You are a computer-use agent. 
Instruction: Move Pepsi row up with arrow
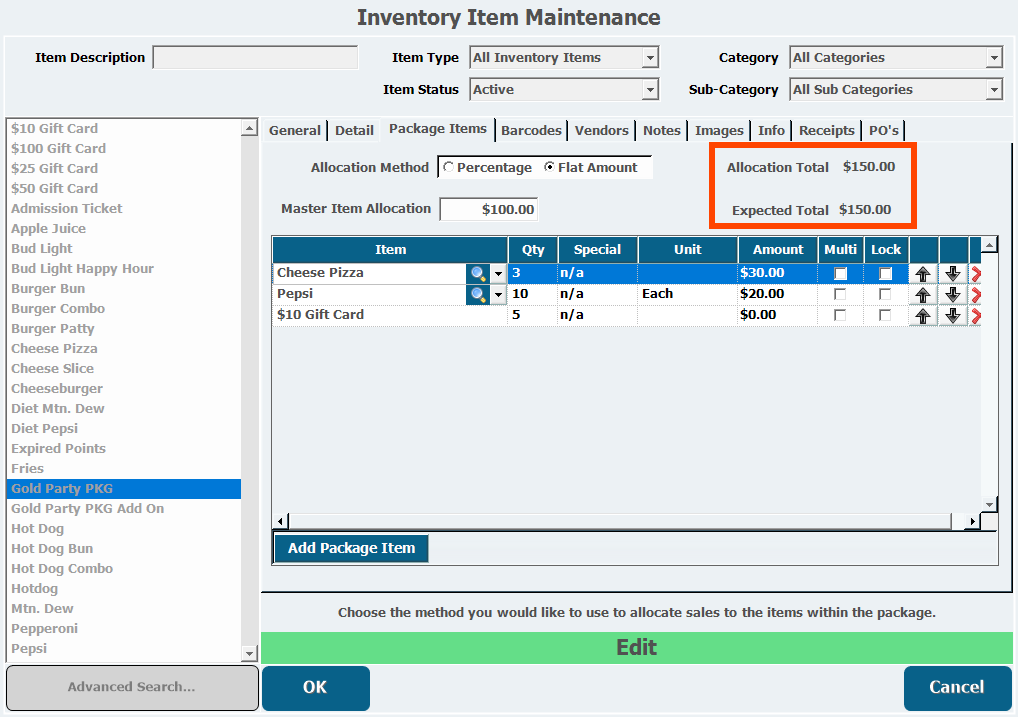coord(923,294)
